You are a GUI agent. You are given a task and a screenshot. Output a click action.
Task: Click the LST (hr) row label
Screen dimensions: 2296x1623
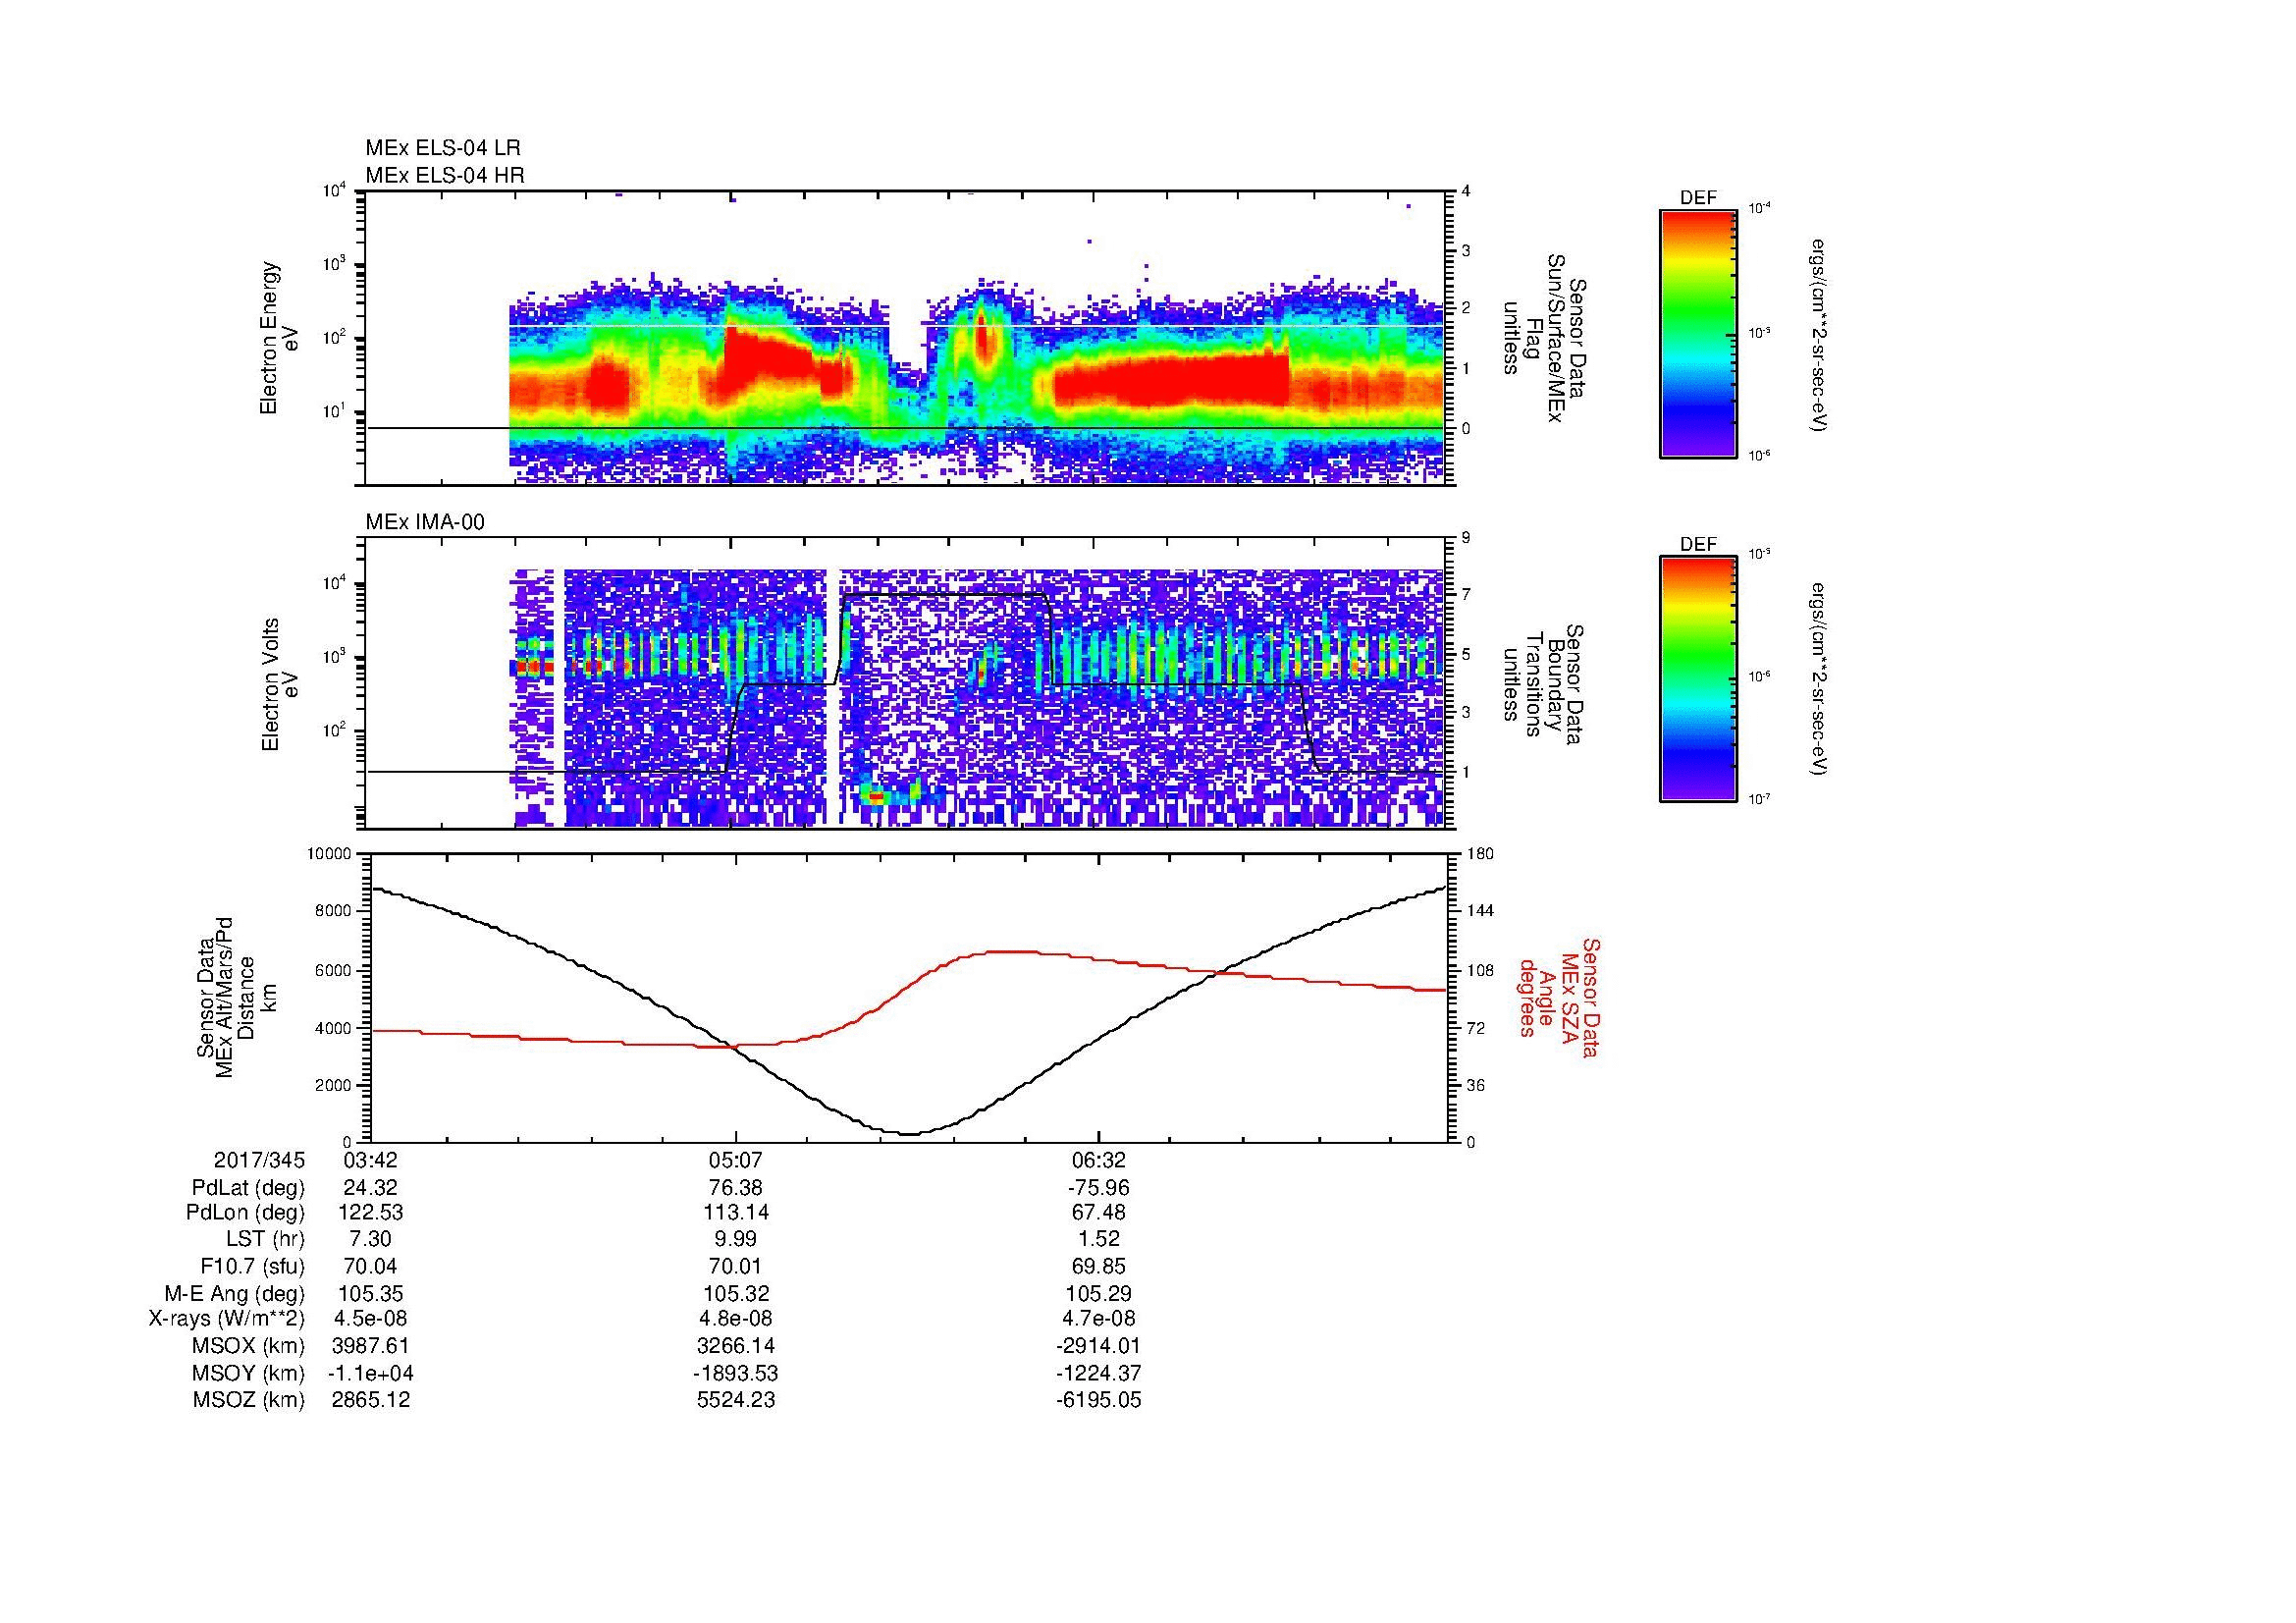pyautogui.click(x=266, y=1240)
